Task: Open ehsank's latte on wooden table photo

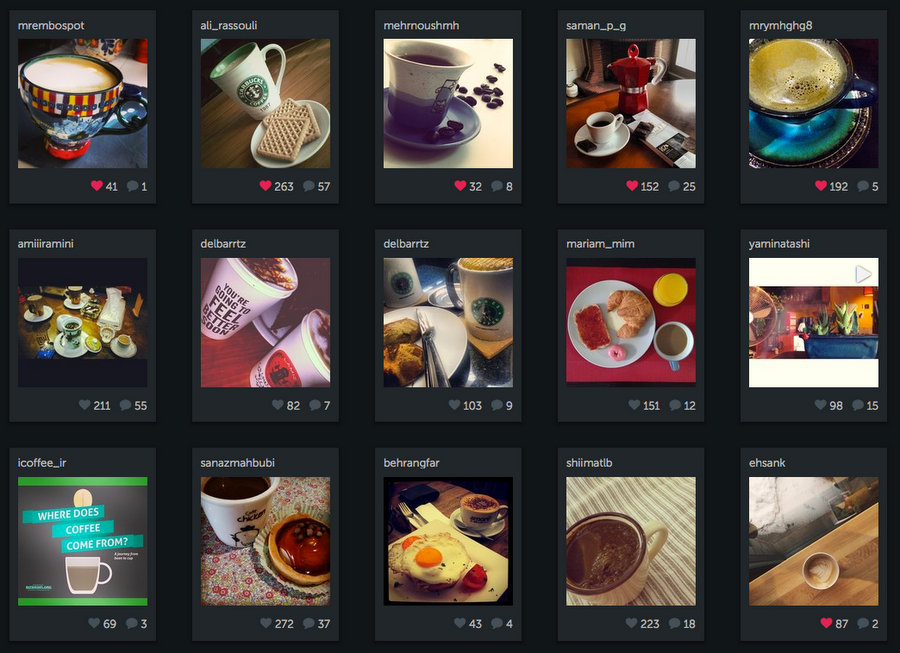Action: click(813, 541)
